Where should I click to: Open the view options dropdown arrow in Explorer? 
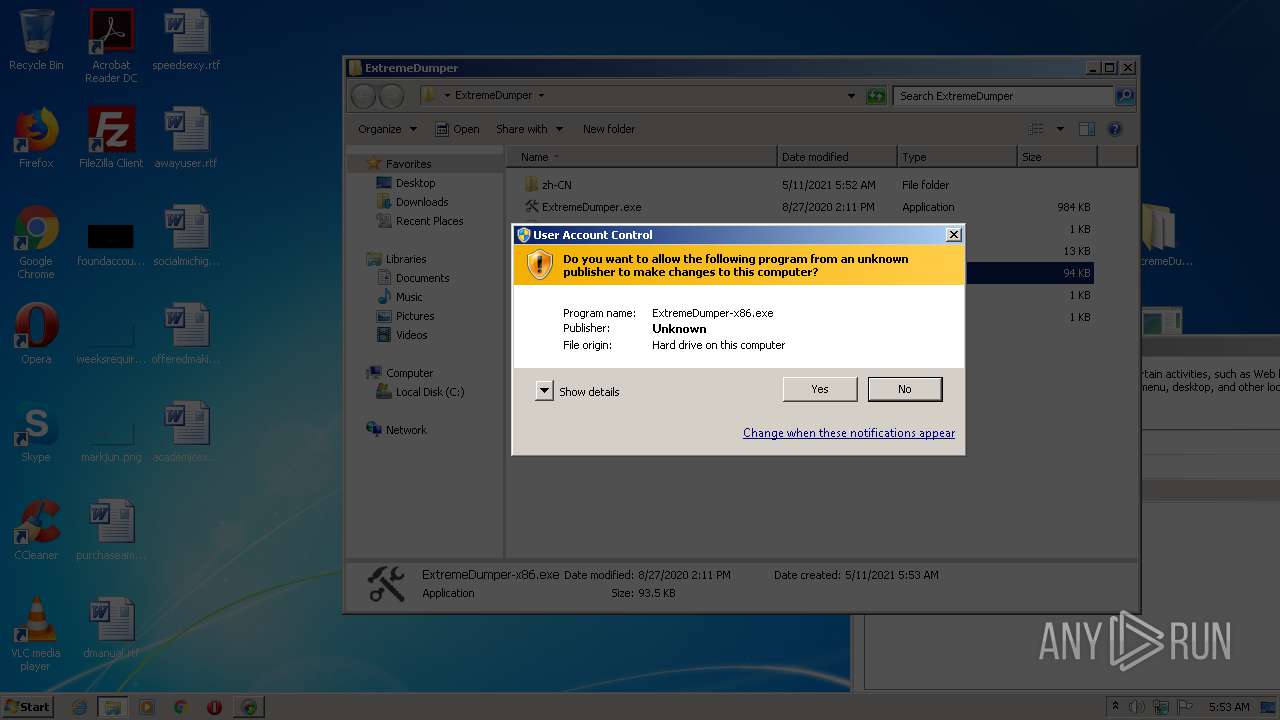pyautogui.click(x=1060, y=129)
